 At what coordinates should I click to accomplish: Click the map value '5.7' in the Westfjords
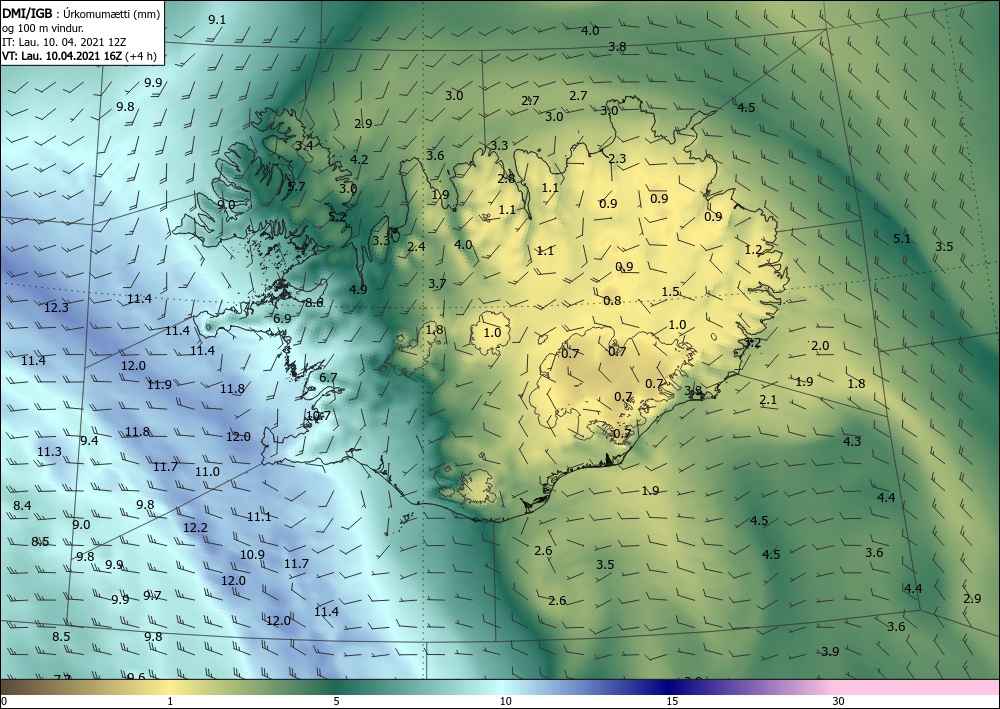point(297,187)
